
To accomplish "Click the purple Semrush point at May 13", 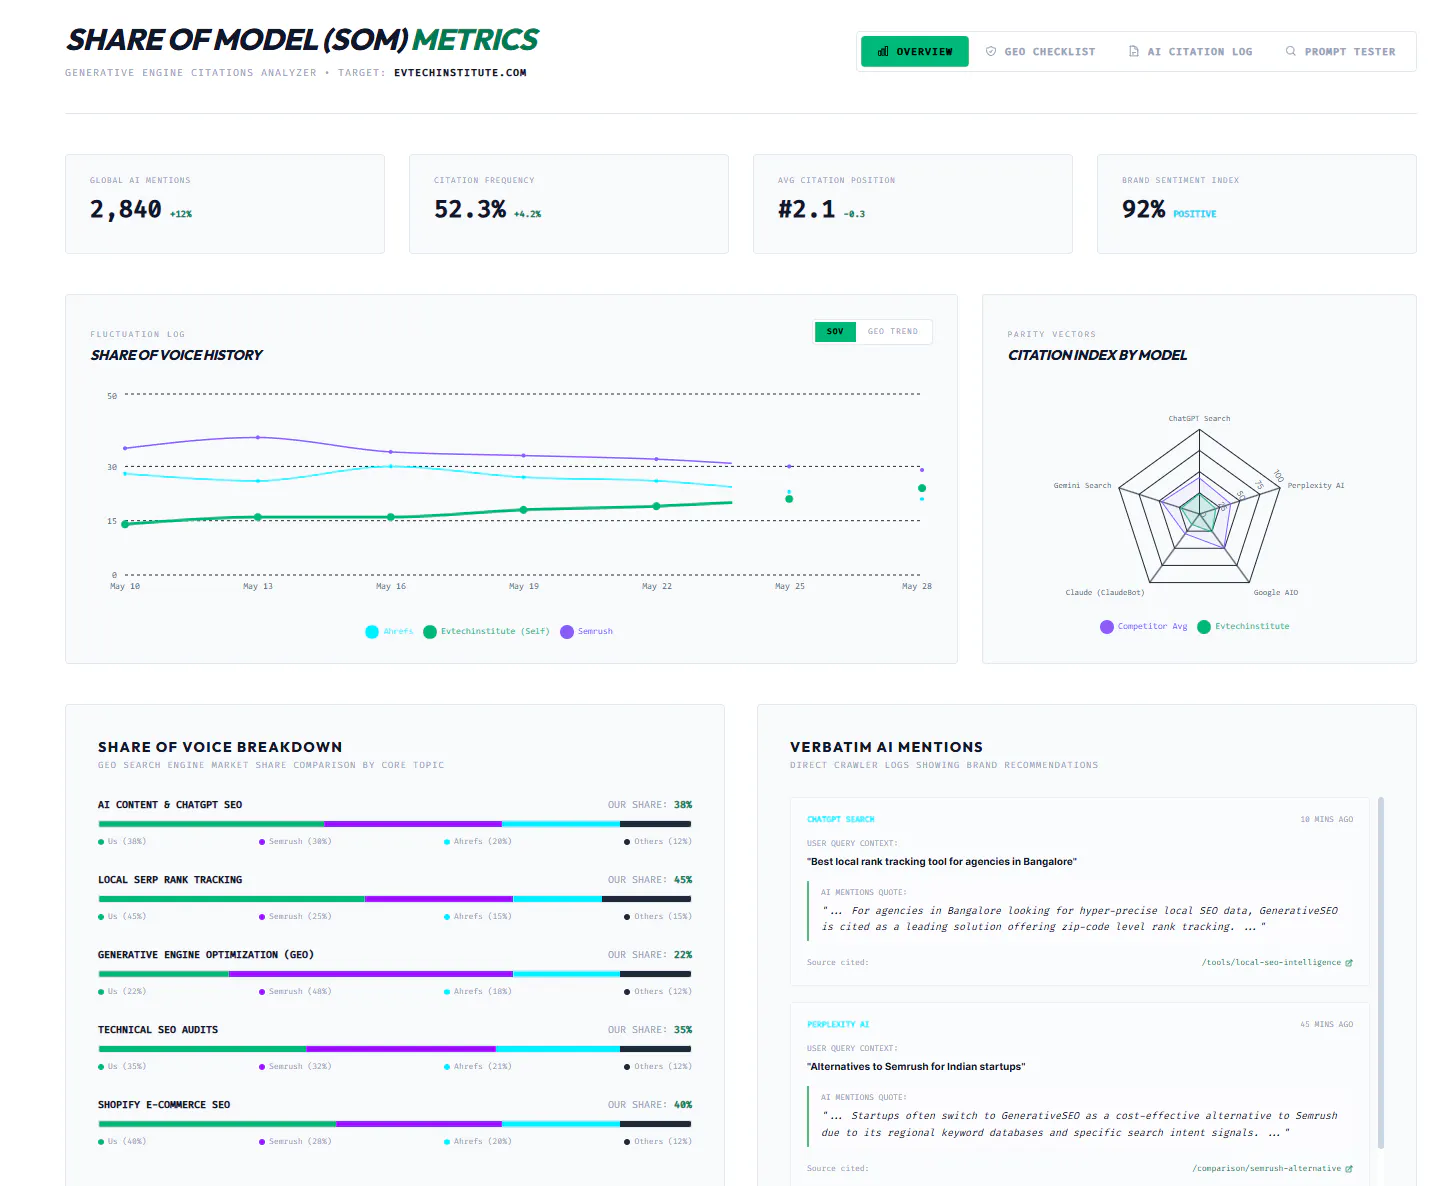I will [258, 437].
